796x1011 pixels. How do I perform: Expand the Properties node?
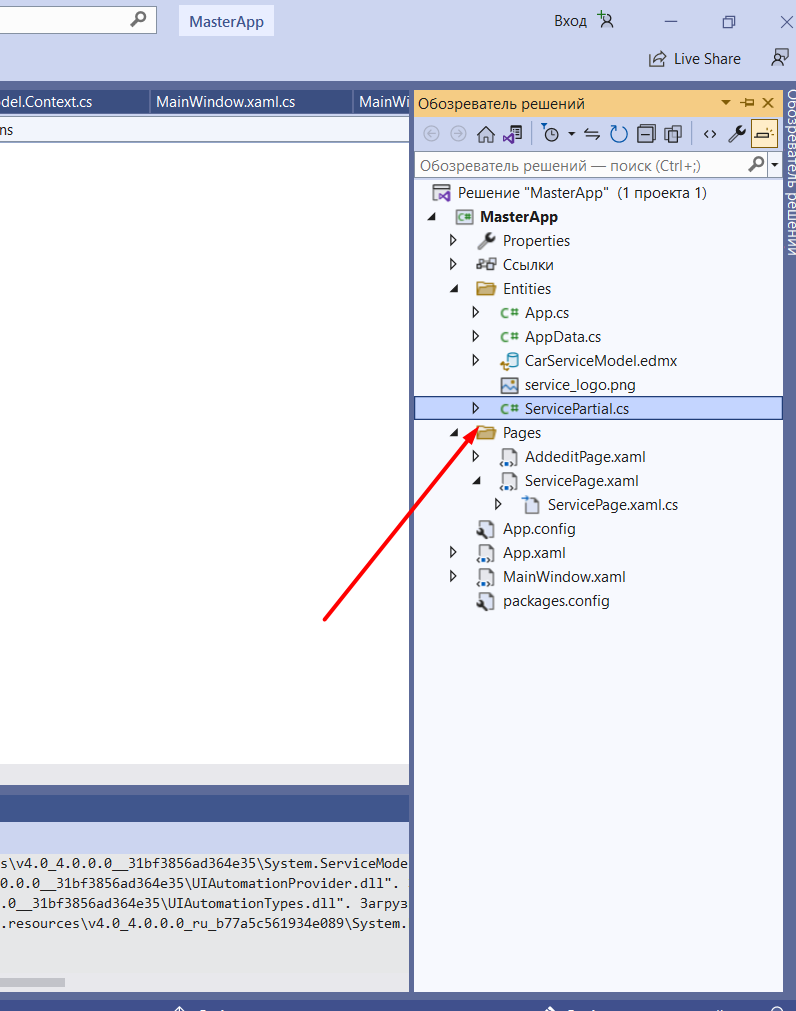pos(453,240)
